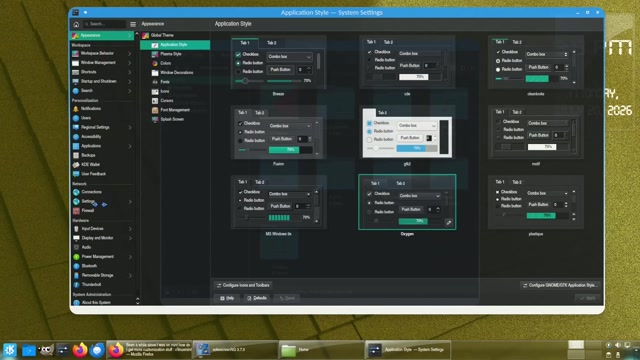
Task: Select Tab 1 in cleanlooks preview
Action: coord(500,42)
